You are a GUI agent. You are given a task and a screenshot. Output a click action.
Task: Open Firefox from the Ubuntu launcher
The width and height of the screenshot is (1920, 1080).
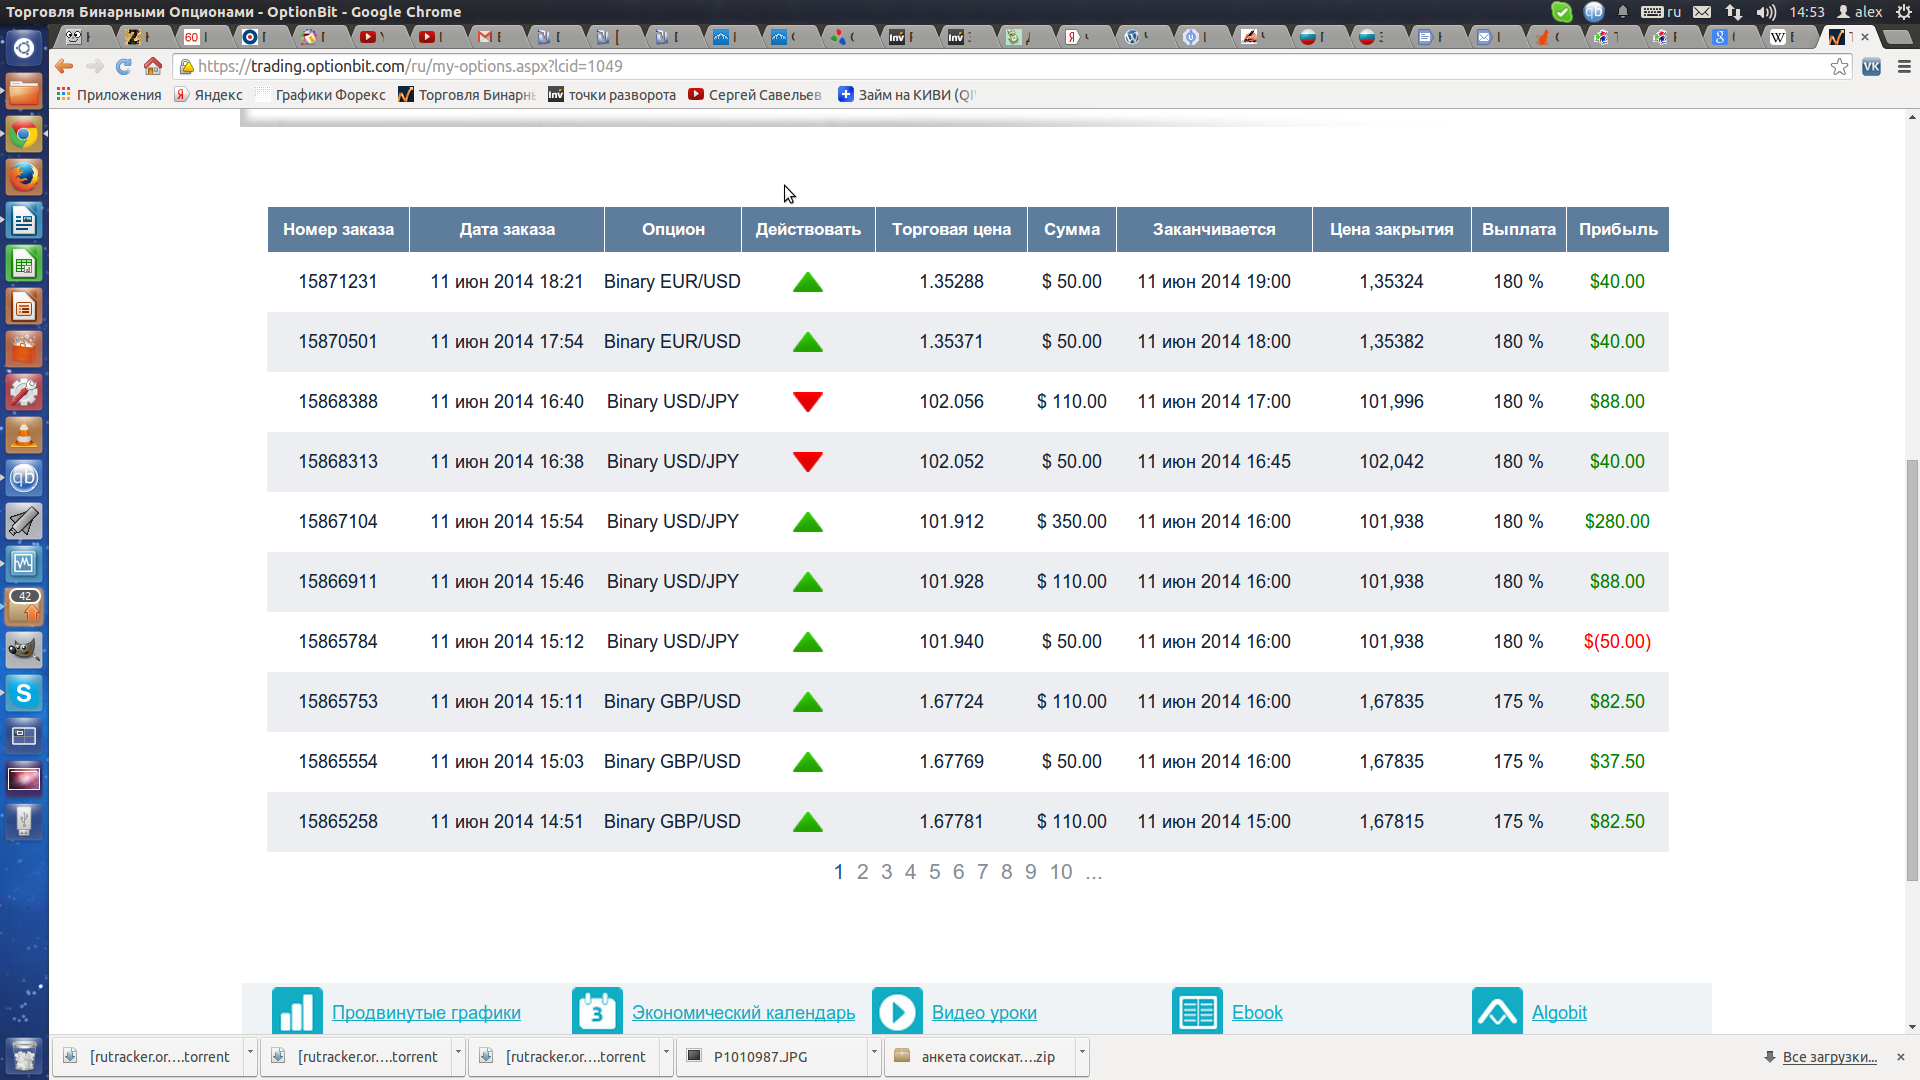pyautogui.click(x=24, y=177)
